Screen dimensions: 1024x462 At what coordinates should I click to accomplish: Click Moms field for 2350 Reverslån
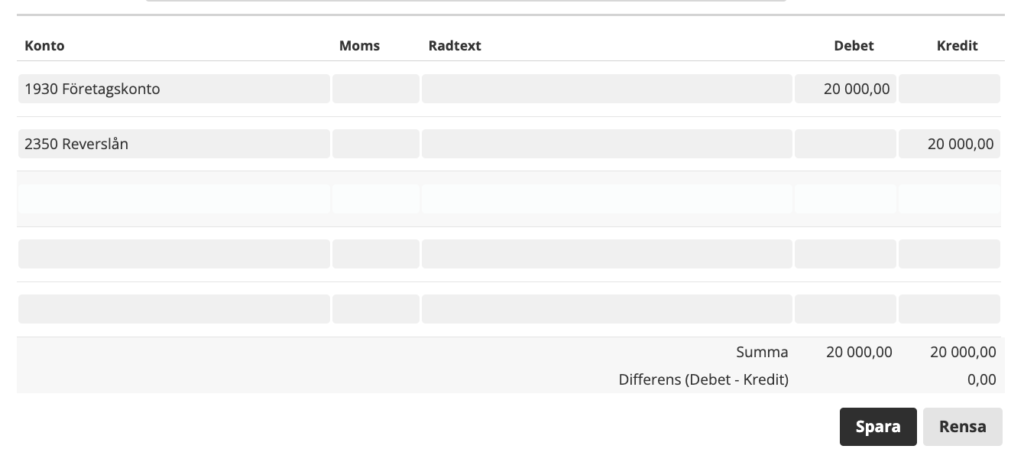[x=375, y=144]
